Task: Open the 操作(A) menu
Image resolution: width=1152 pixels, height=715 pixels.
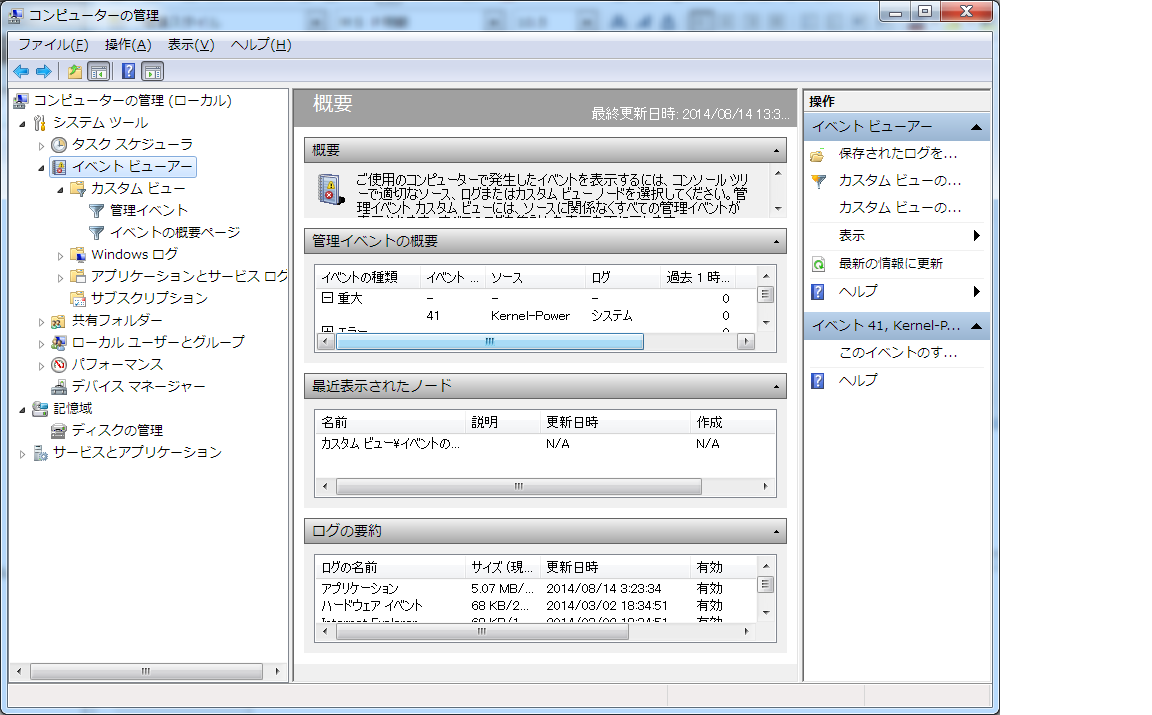Action: [128, 45]
